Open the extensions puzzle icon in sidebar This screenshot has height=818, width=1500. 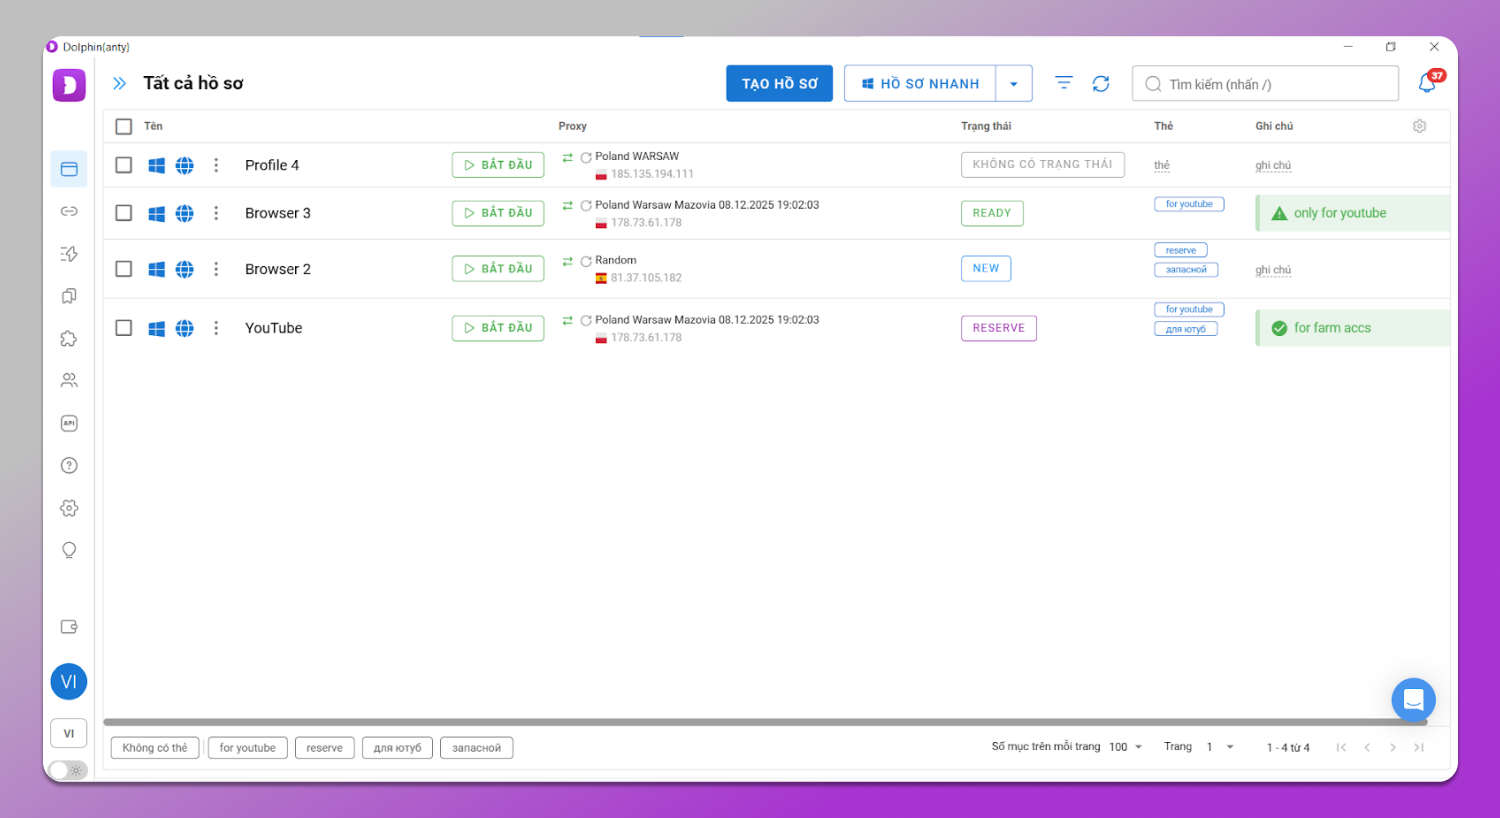pyautogui.click(x=69, y=339)
